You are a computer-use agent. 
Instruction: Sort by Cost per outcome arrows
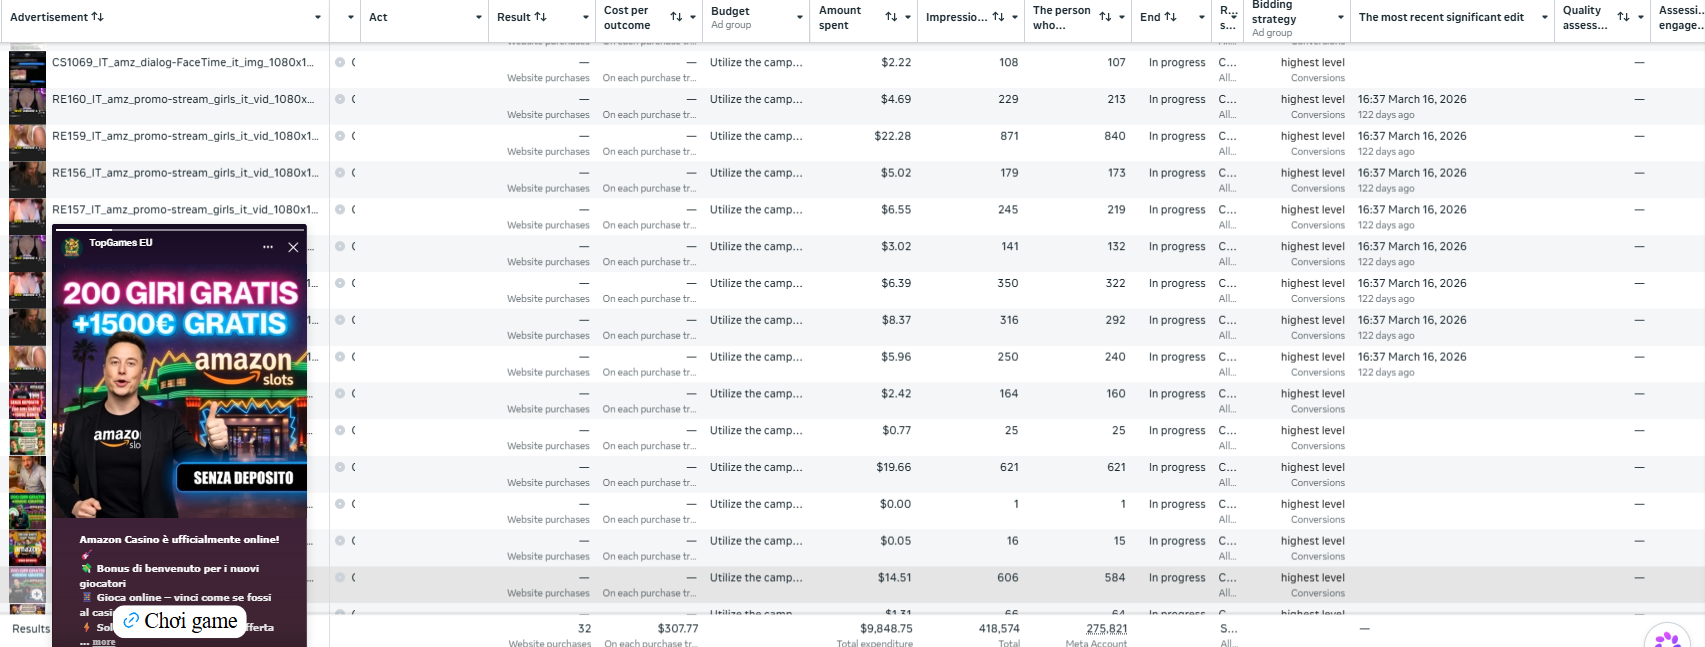[676, 17]
